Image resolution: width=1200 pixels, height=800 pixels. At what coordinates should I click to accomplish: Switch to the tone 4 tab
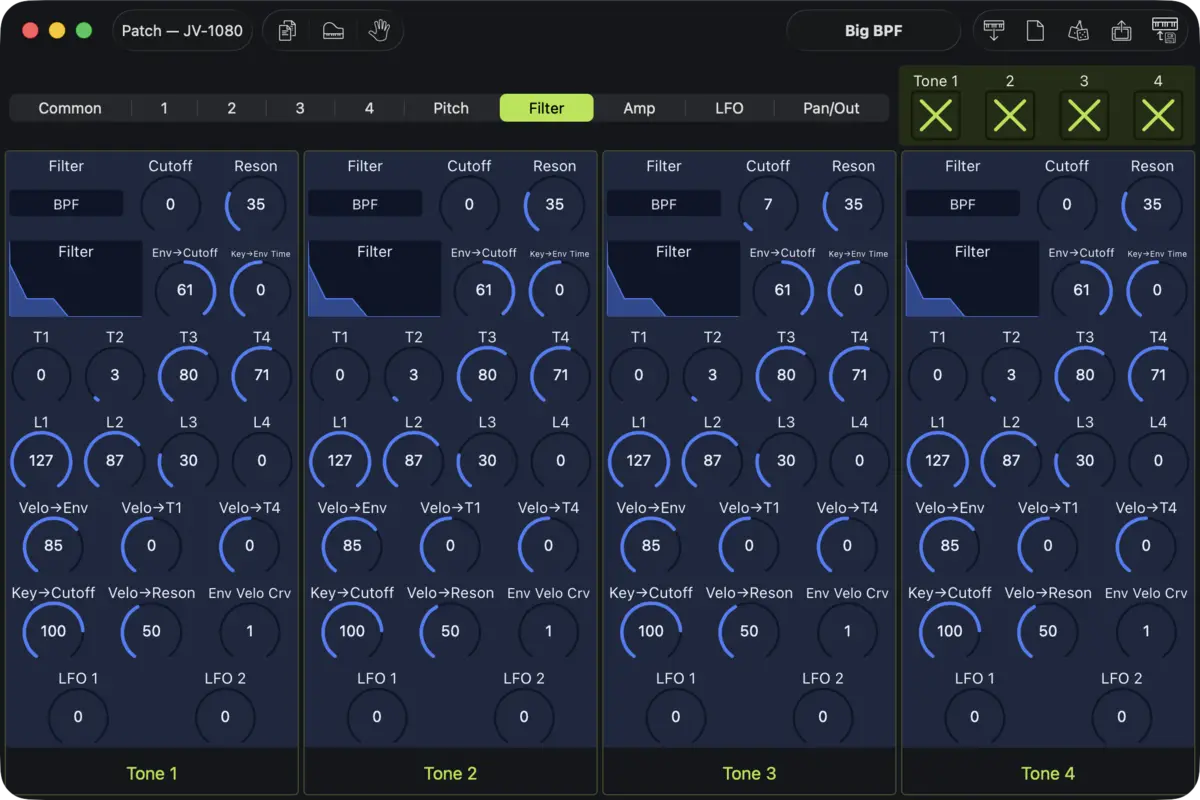click(369, 108)
